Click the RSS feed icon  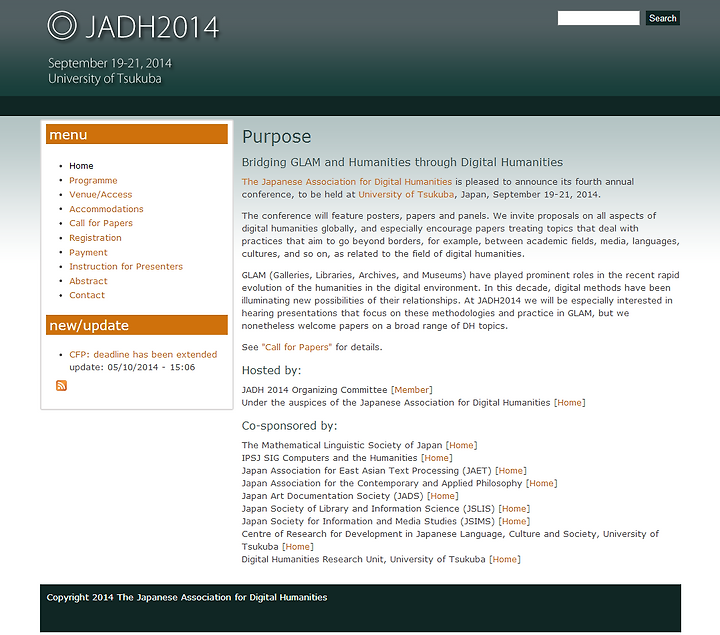click(61, 386)
